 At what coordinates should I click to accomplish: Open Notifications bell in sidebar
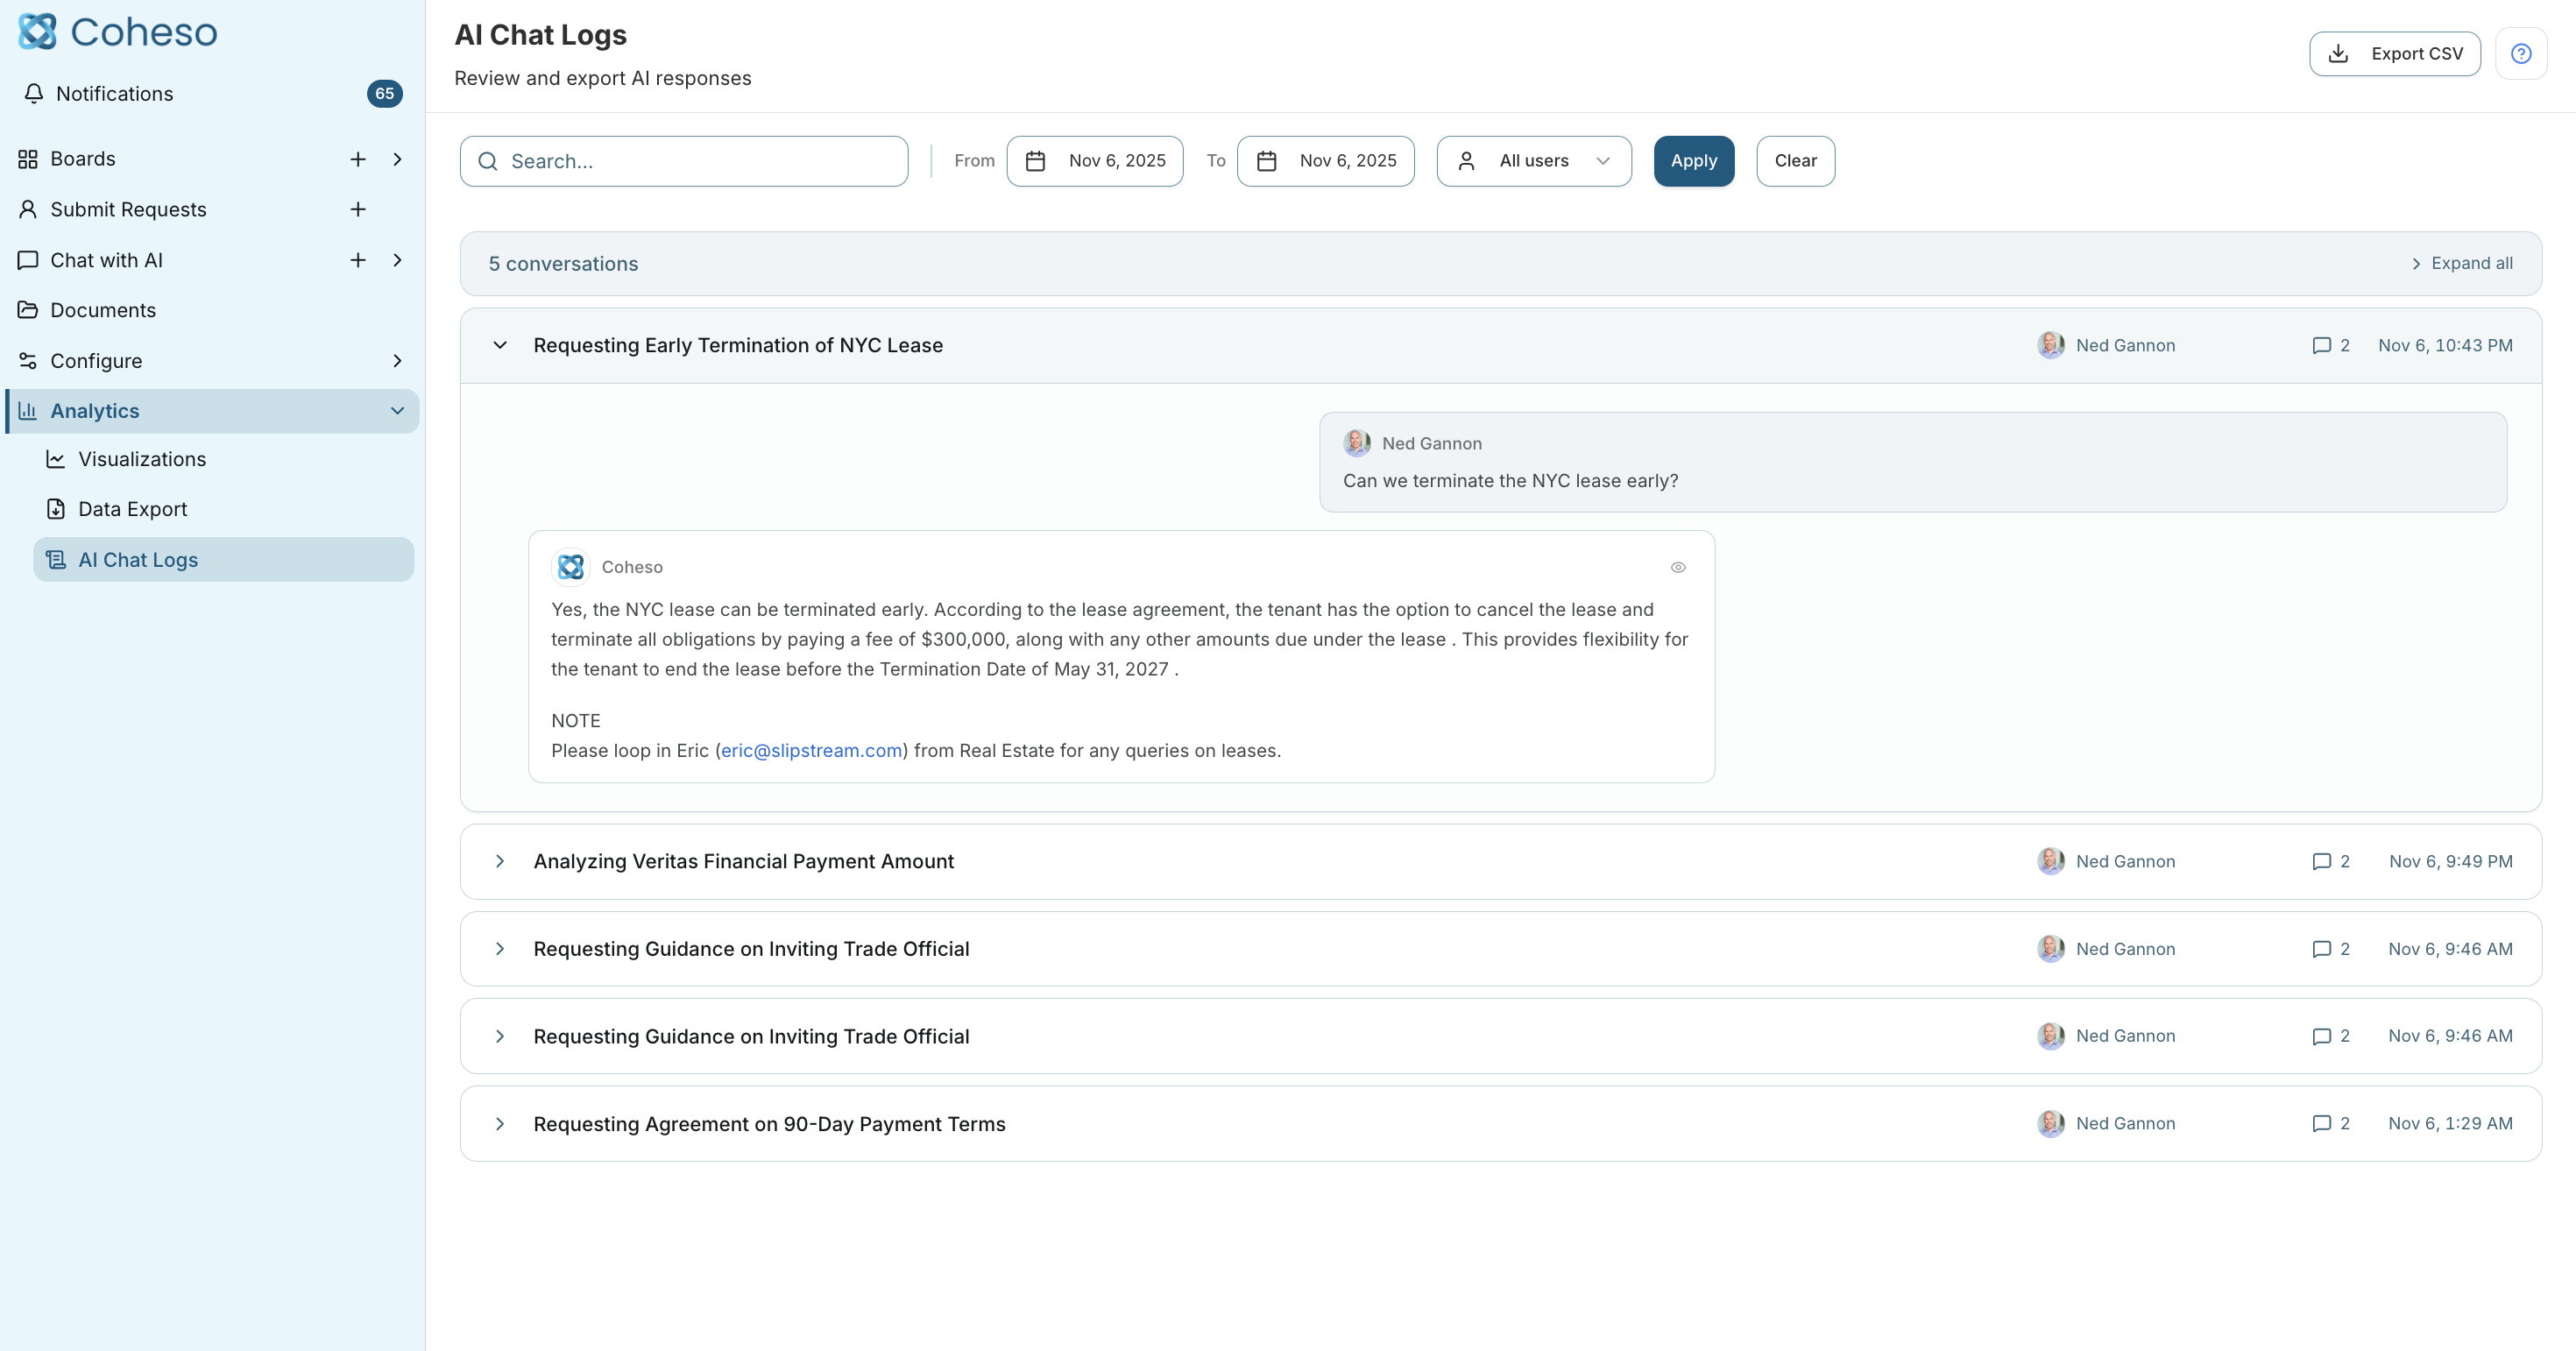click(x=34, y=93)
